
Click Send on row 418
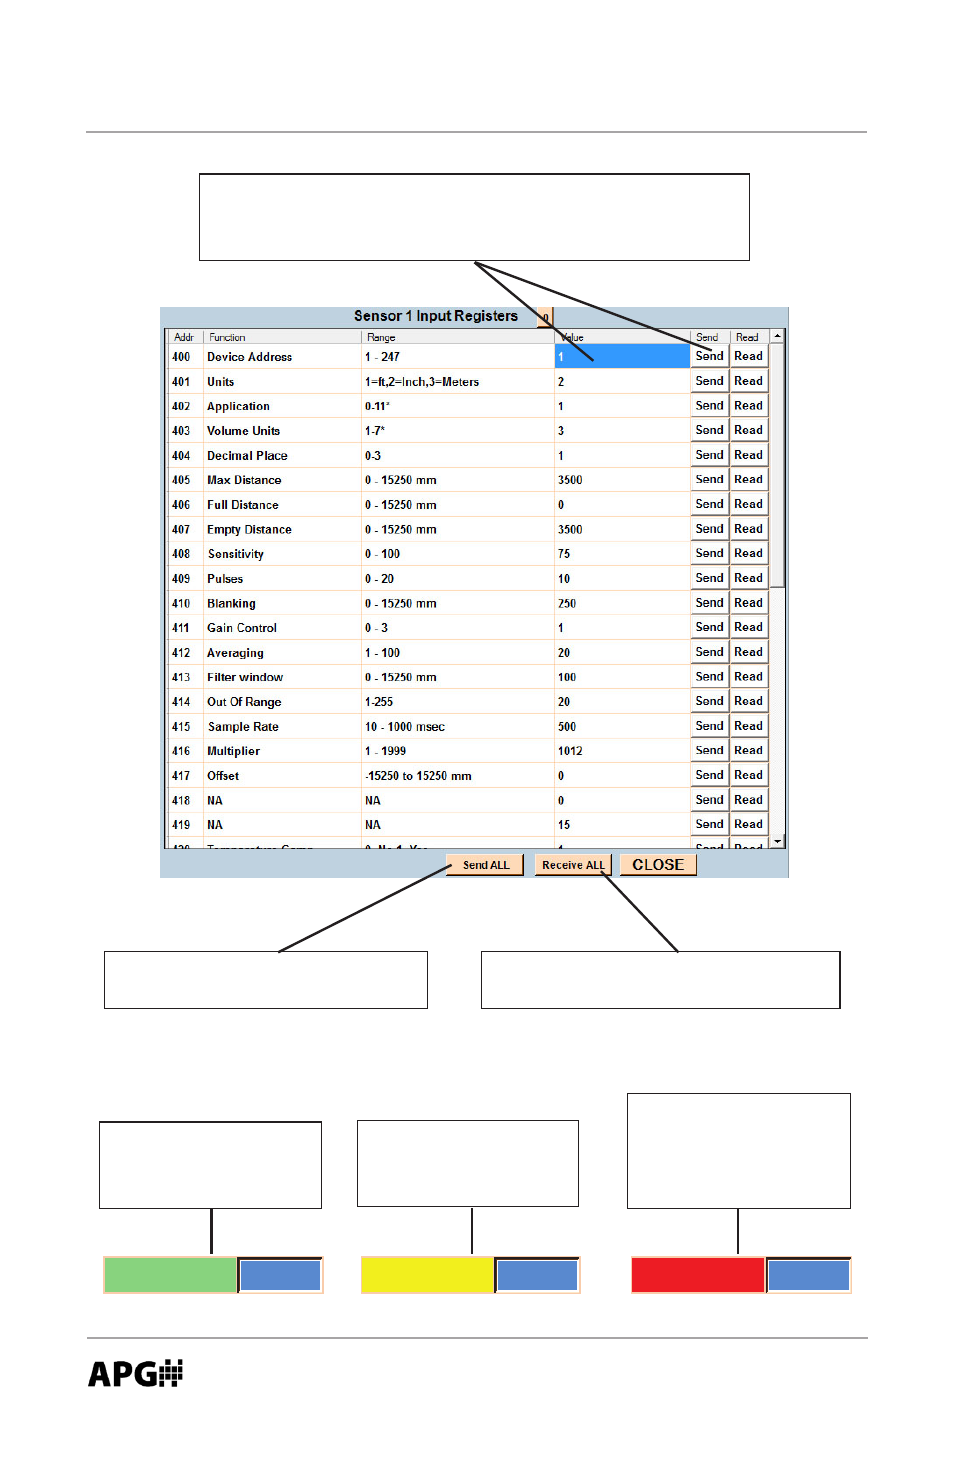click(709, 800)
